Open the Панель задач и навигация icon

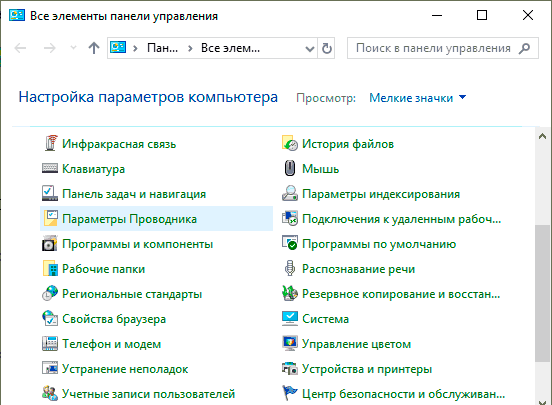coord(50,193)
